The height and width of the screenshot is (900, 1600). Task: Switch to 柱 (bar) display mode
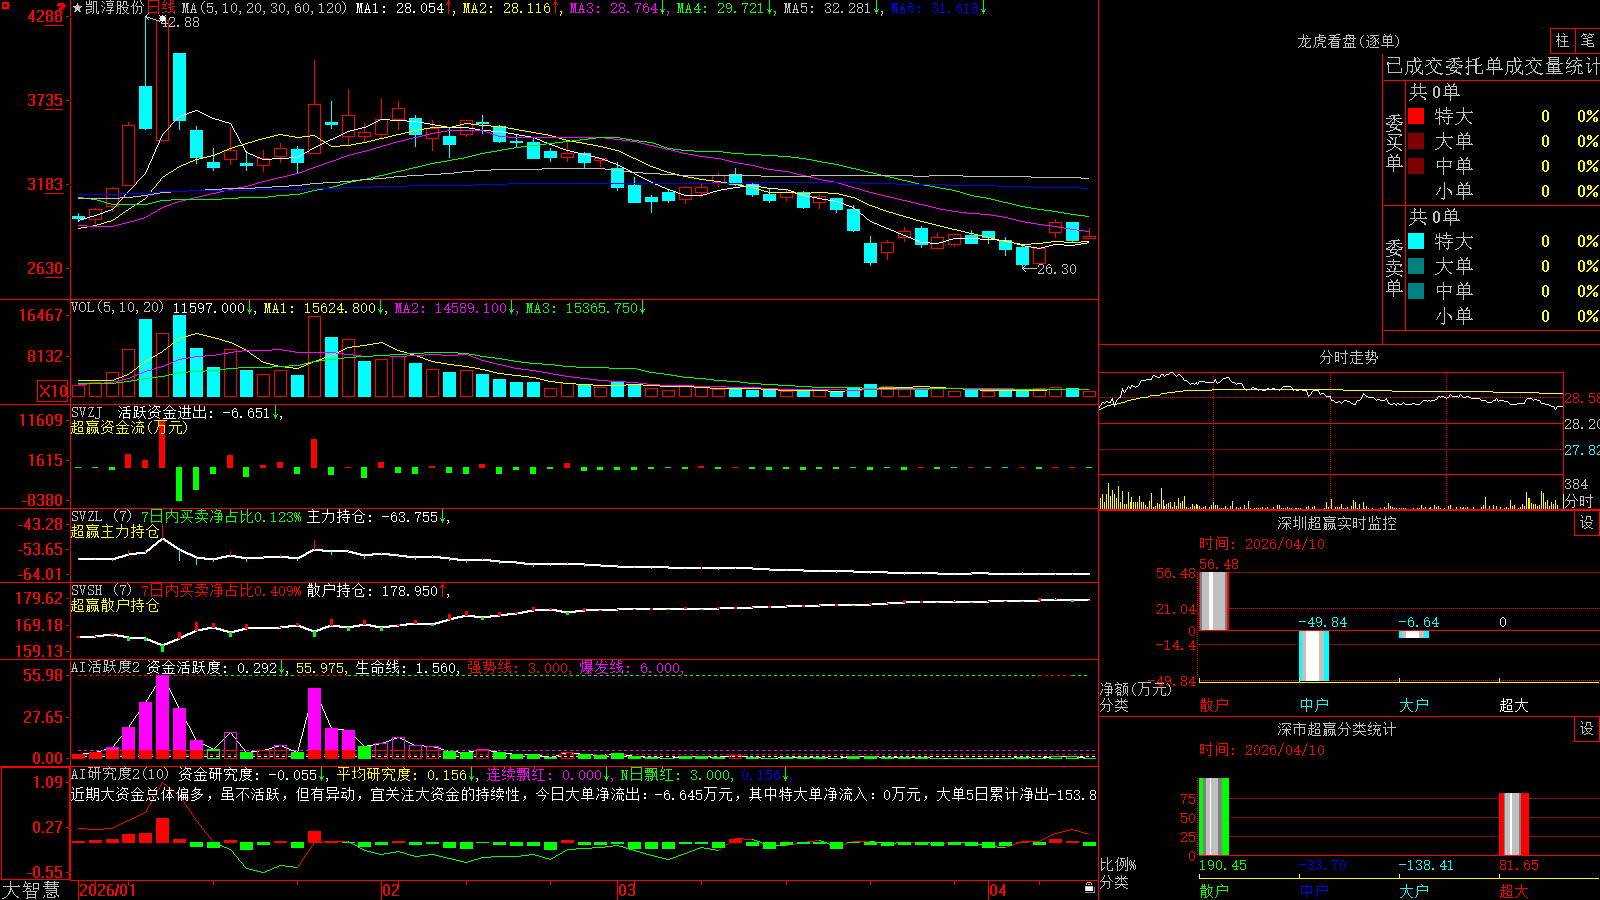pos(1562,41)
